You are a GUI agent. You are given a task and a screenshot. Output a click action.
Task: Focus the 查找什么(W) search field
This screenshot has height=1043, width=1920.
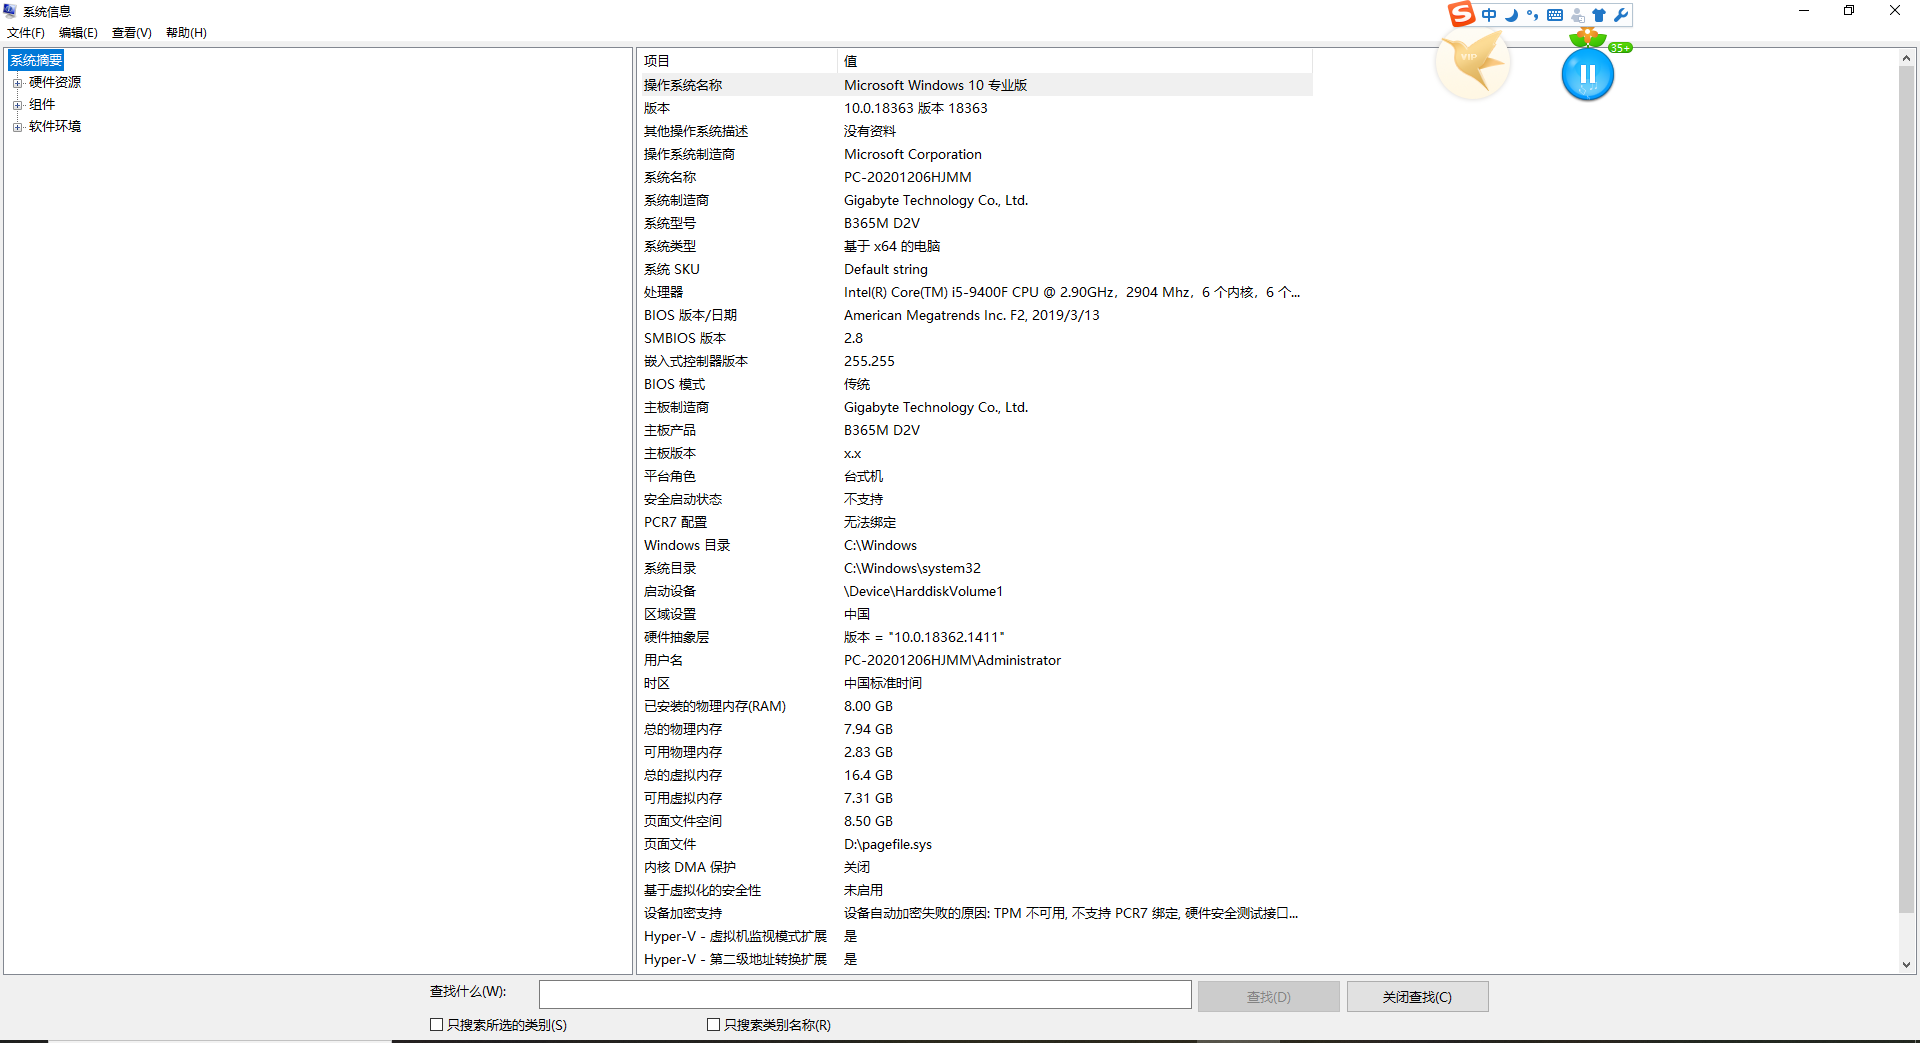865,994
